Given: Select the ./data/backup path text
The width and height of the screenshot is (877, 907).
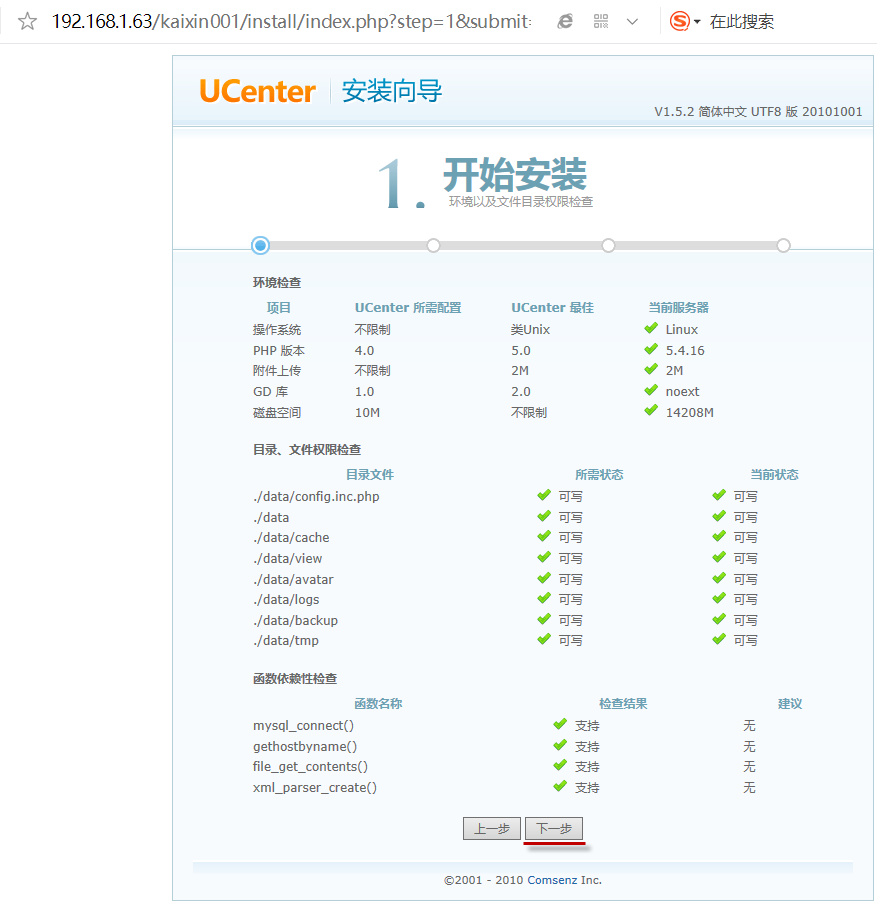Looking at the screenshot, I should coord(295,621).
